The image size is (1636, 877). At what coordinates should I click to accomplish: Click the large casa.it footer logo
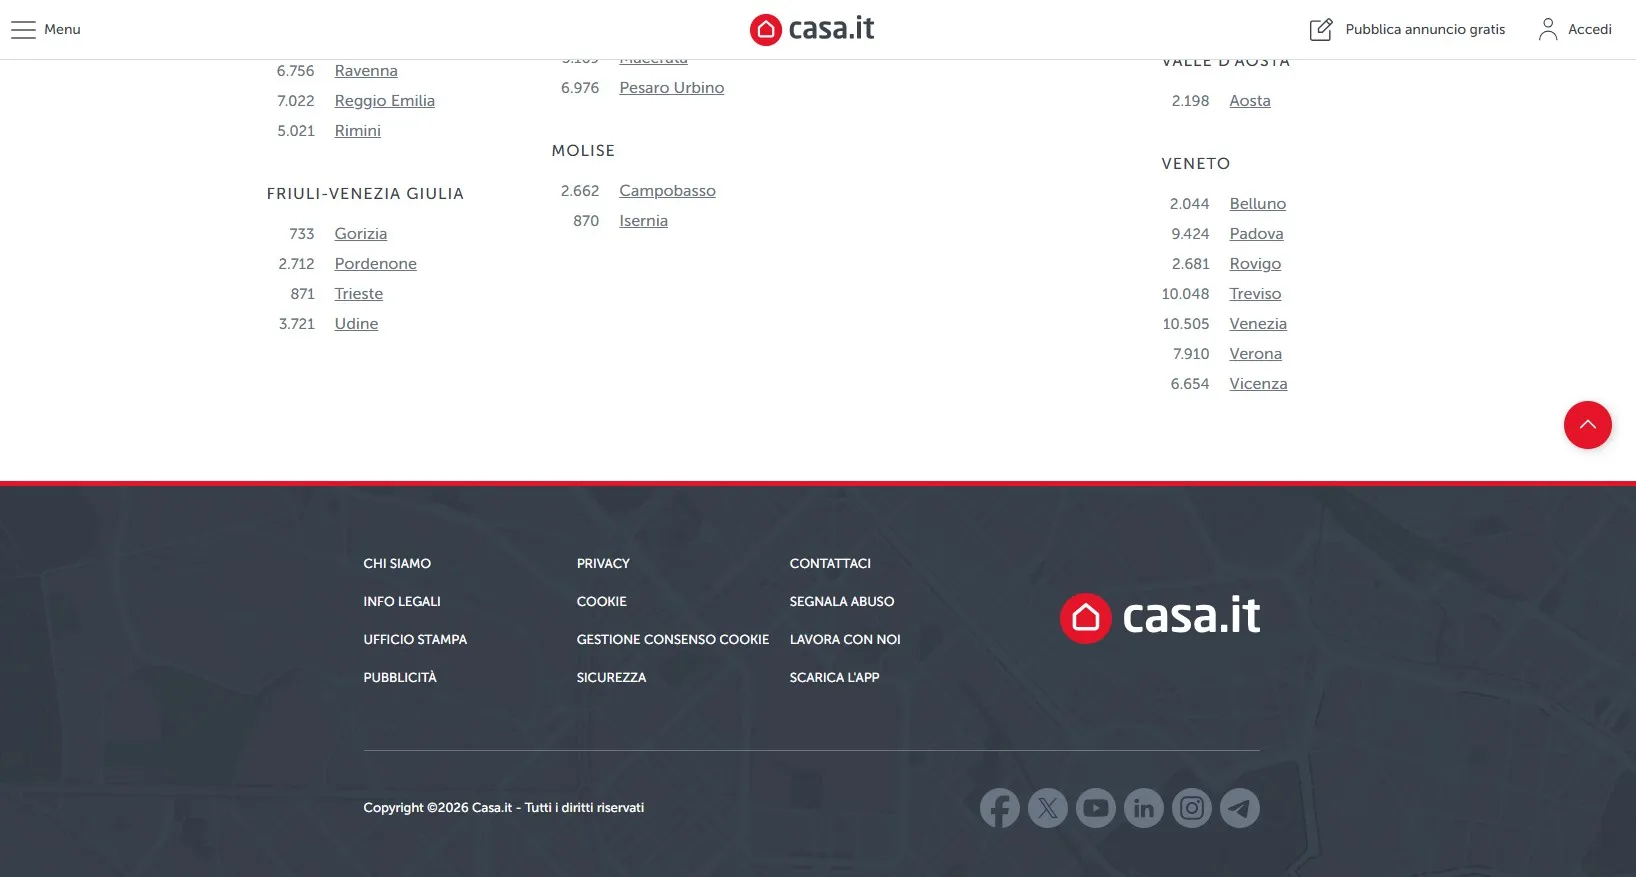point(1159,617)
